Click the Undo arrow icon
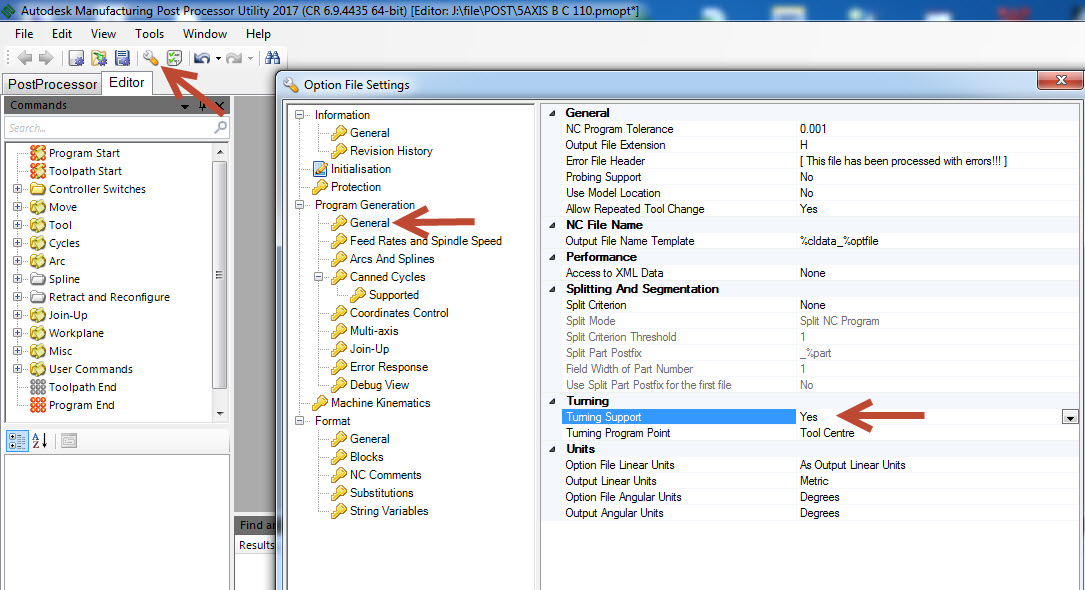The height and width of the screenshot is (590, 1085). [202, 58]
